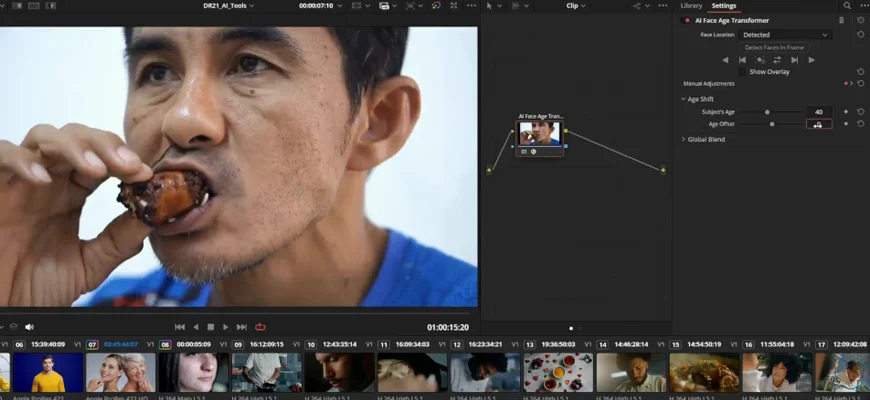Expand the Manual Adjustments section arrow
Screen dimensions: 870x400
point(852,84)
